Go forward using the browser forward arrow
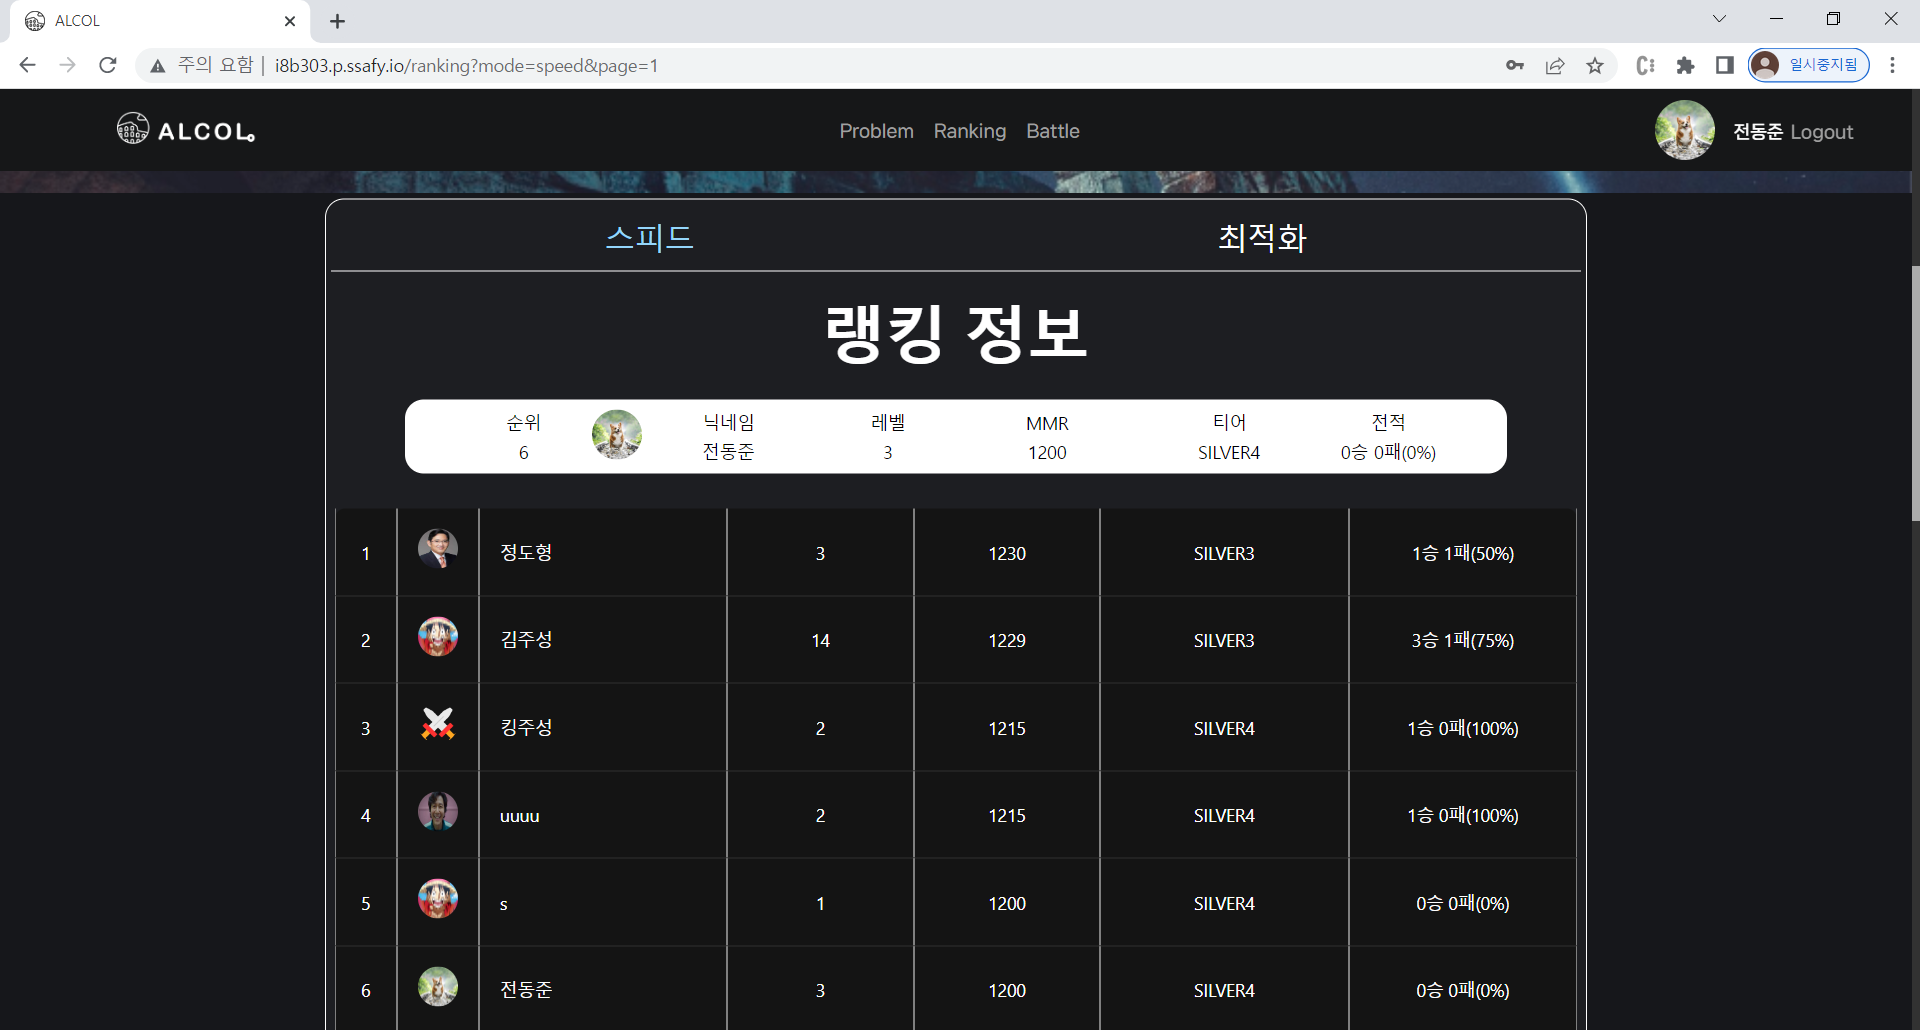The width and height of the screenshot is (1920, 1030). (67, 65)
